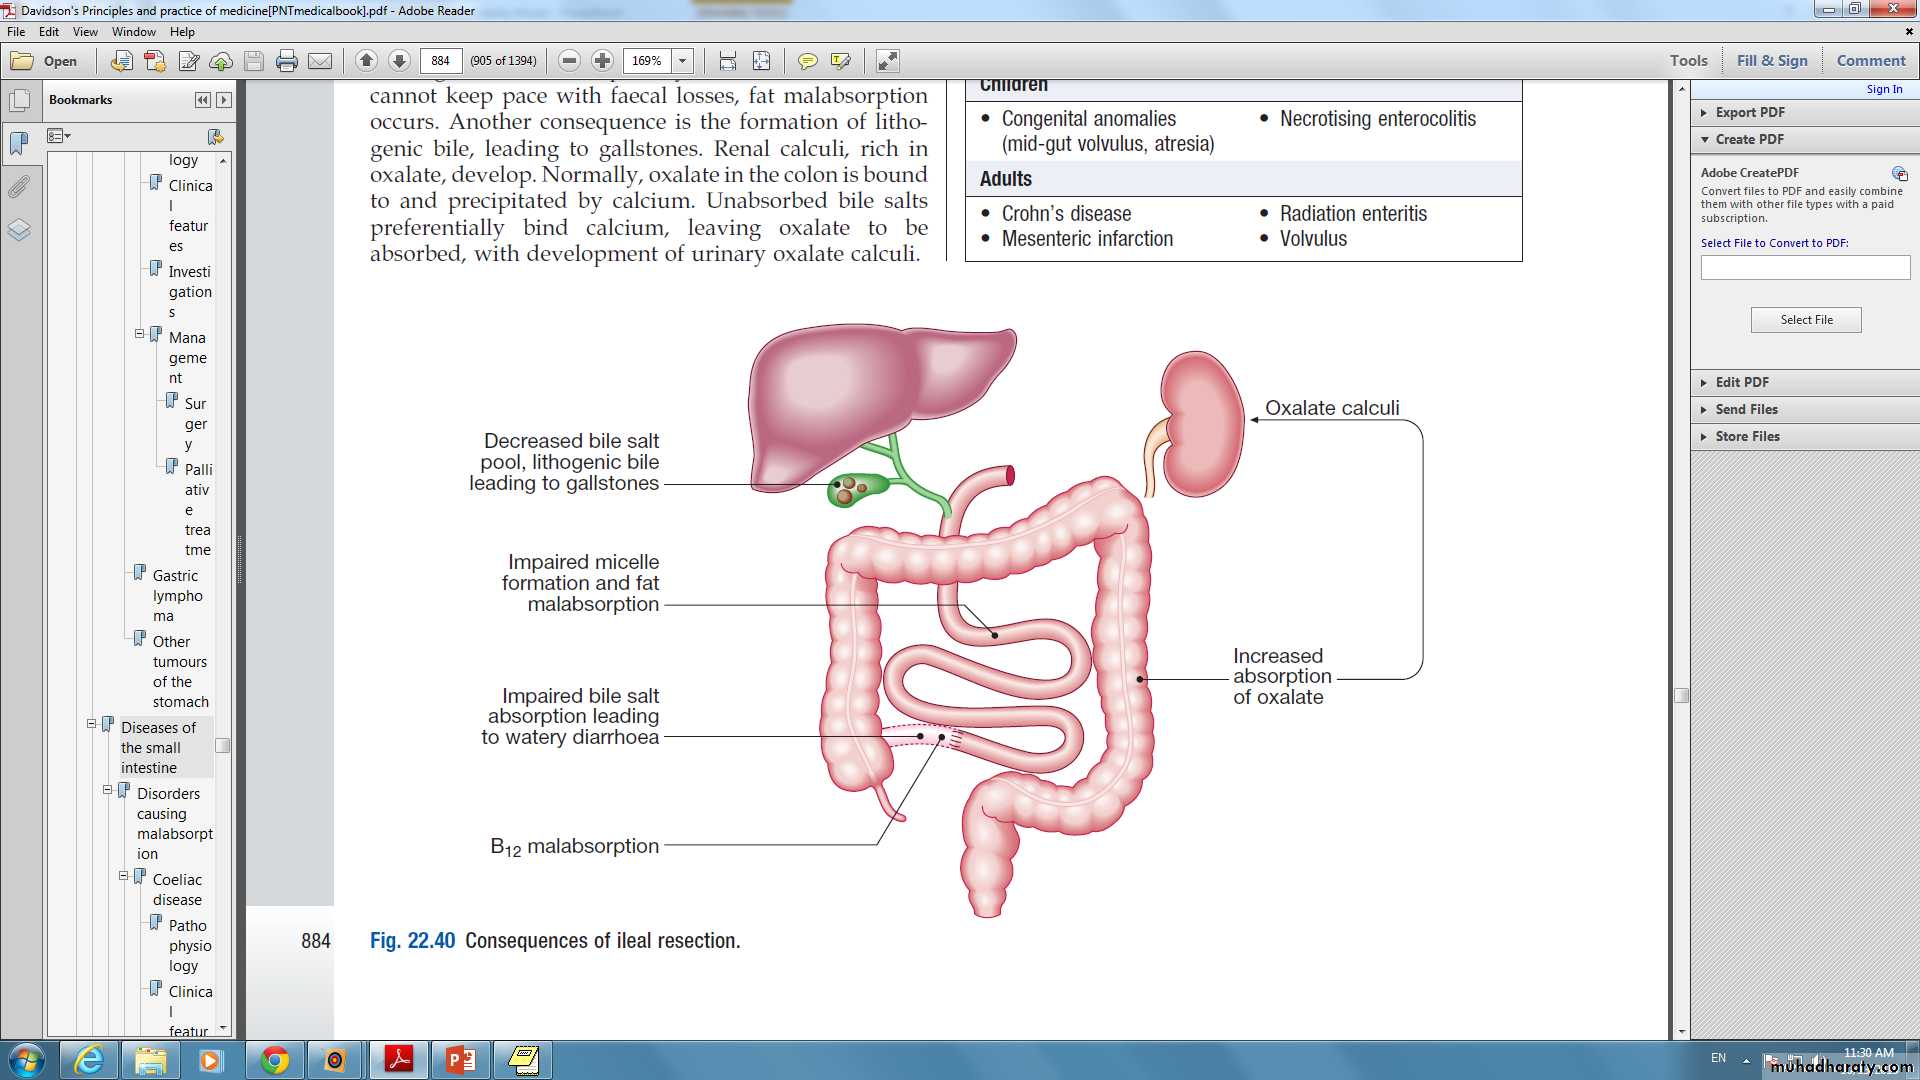Image resolution: width=1920 pixels, height=1080 pixels.
Task: Collapse the Management bookmark node
Action: 140,334
